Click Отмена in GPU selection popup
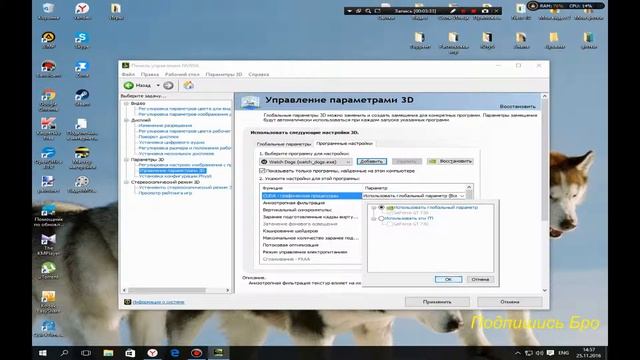The height and width of the screenshot is (360, 640). coord(480,280)
